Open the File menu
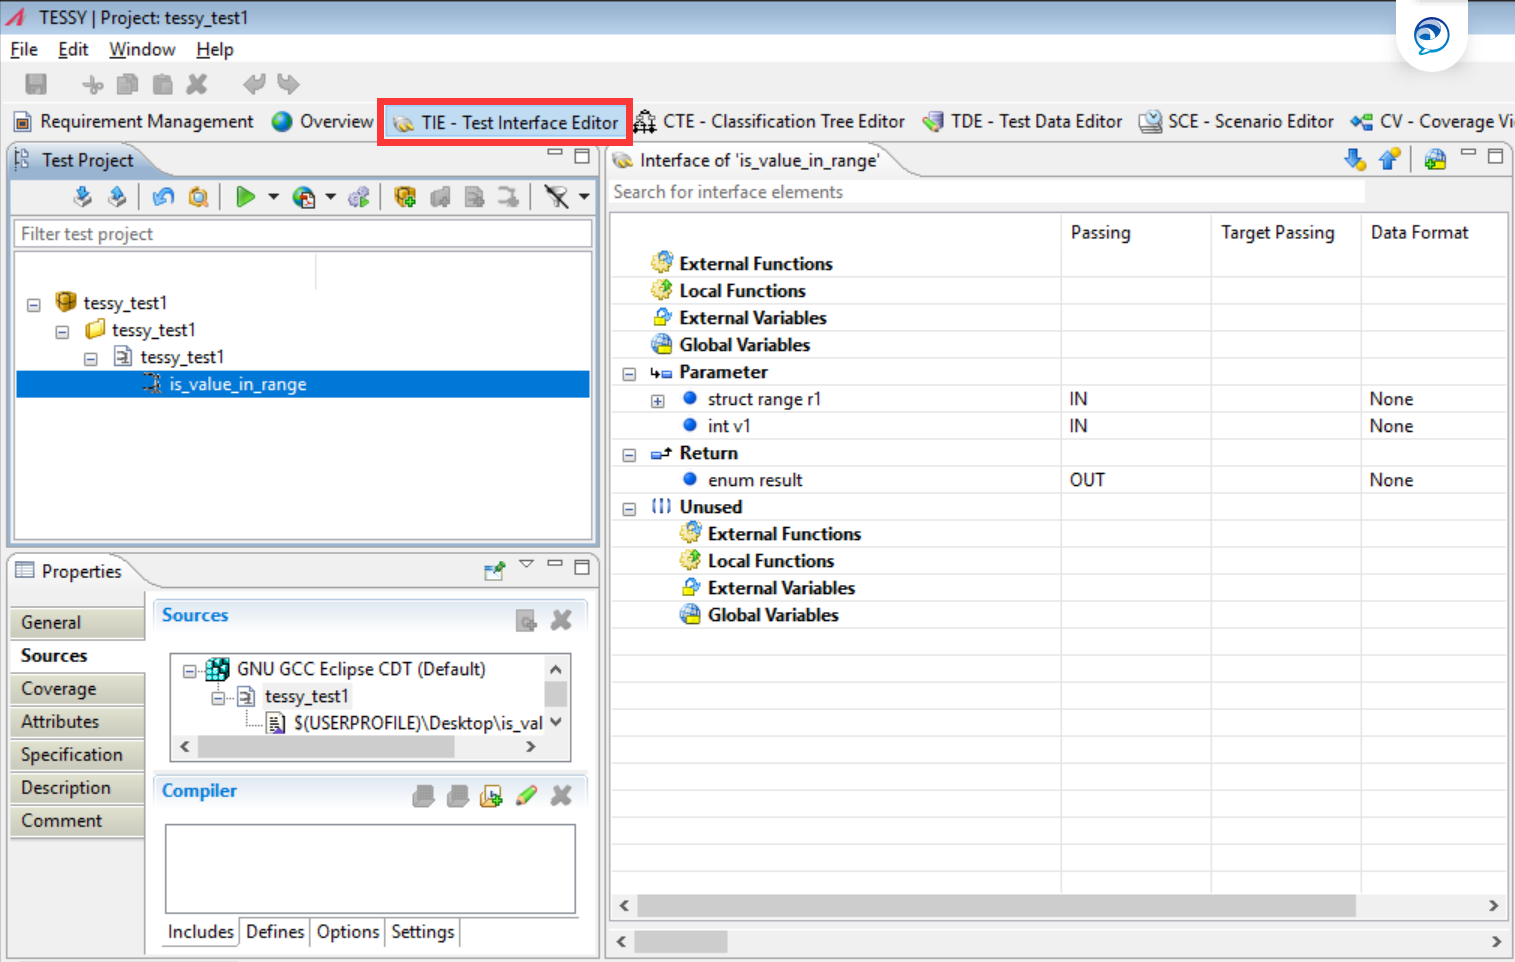Screen dimensions: 1515x962 click(24, 49)
